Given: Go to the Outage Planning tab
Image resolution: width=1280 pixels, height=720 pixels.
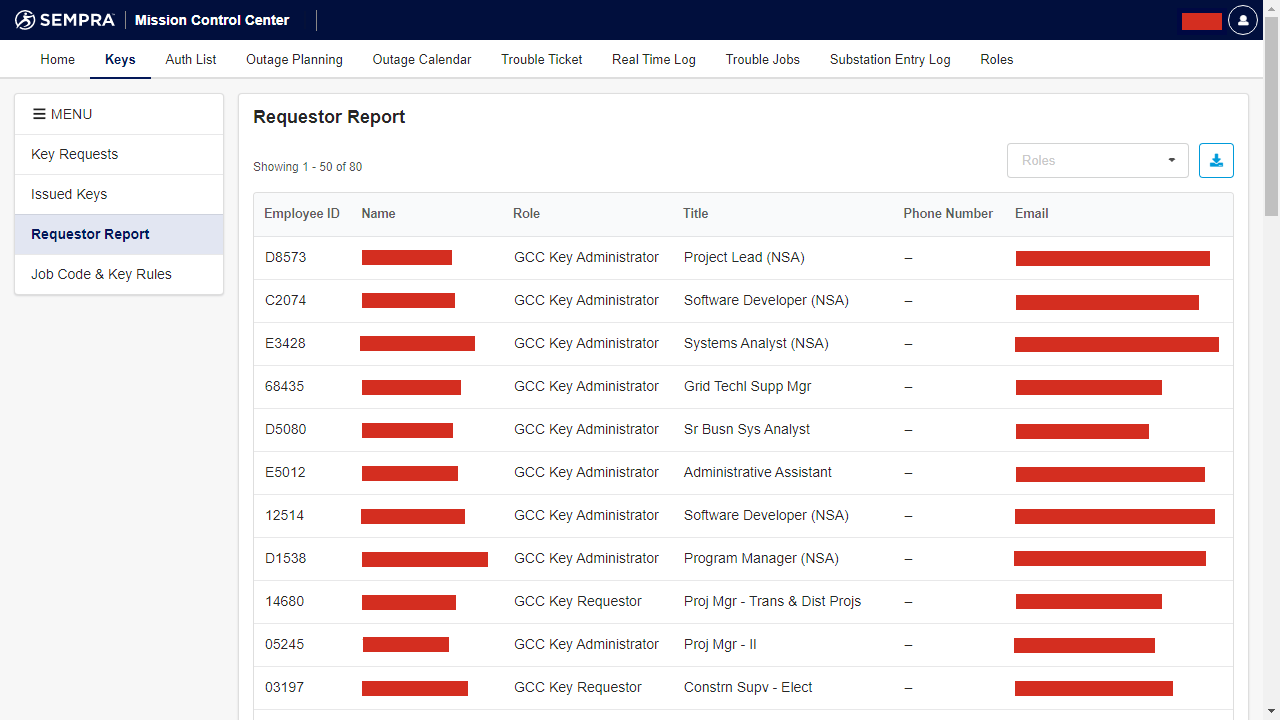Looking at the screenshot, I should 294,59.
